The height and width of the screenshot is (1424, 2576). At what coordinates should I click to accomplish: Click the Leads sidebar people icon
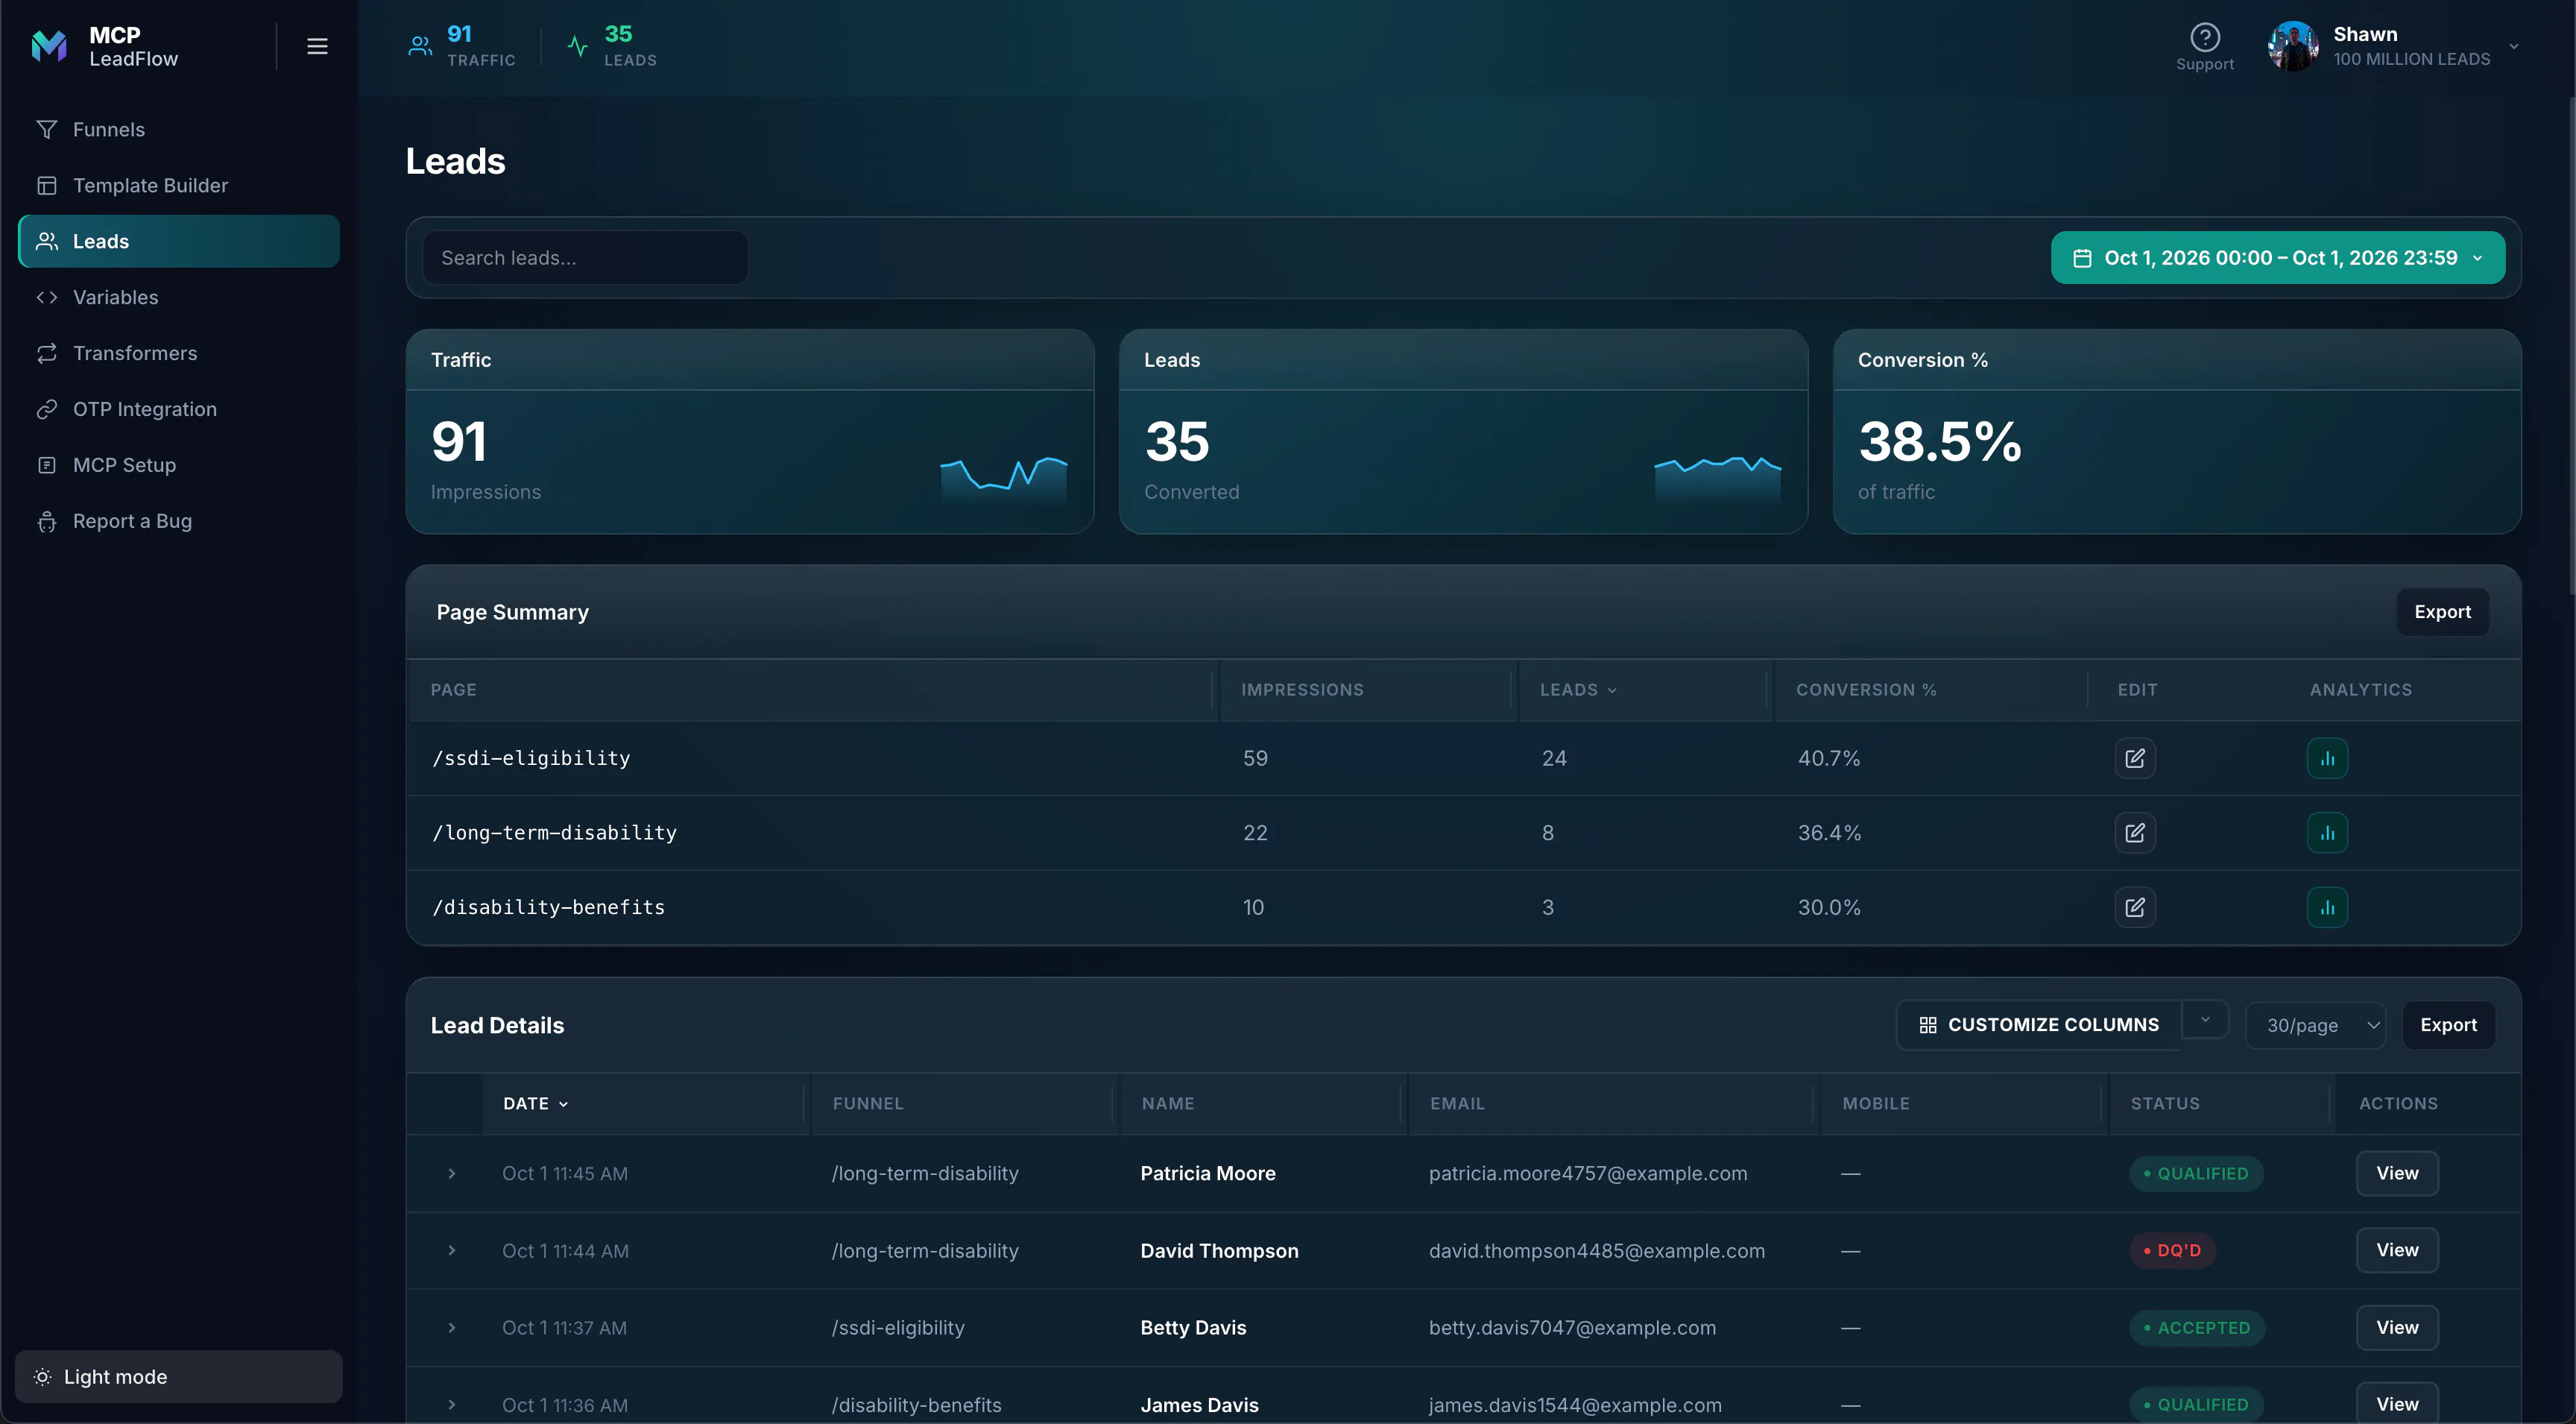[47, 241]
